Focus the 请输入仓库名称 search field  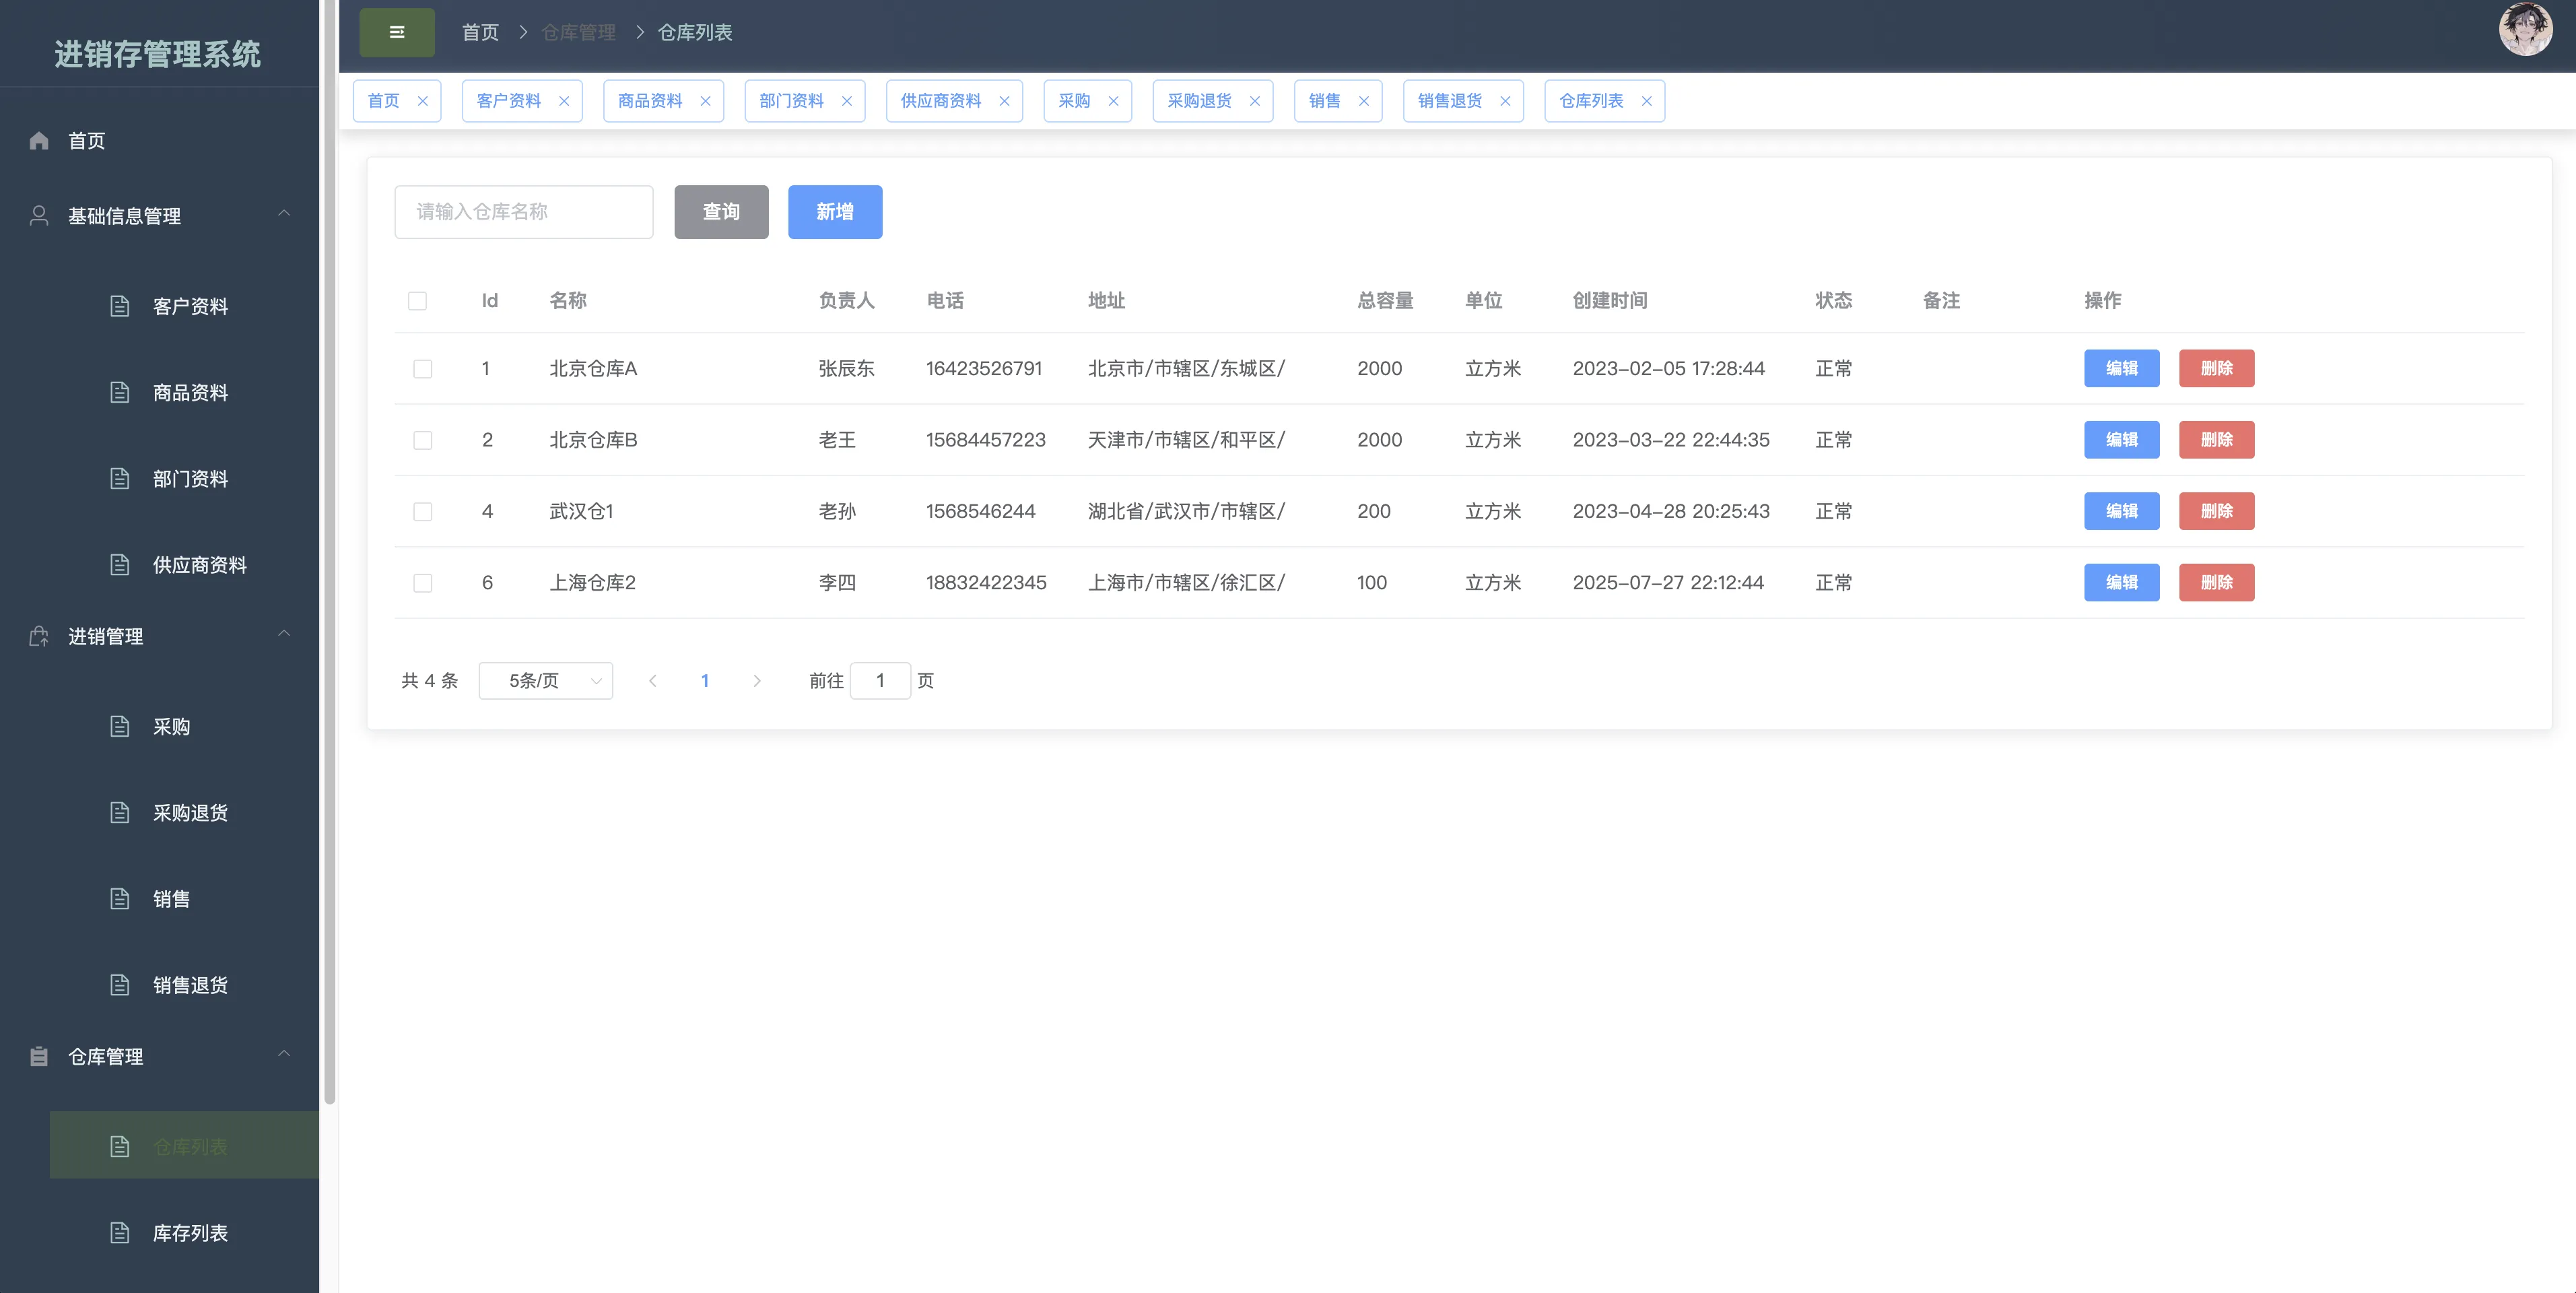523,212
